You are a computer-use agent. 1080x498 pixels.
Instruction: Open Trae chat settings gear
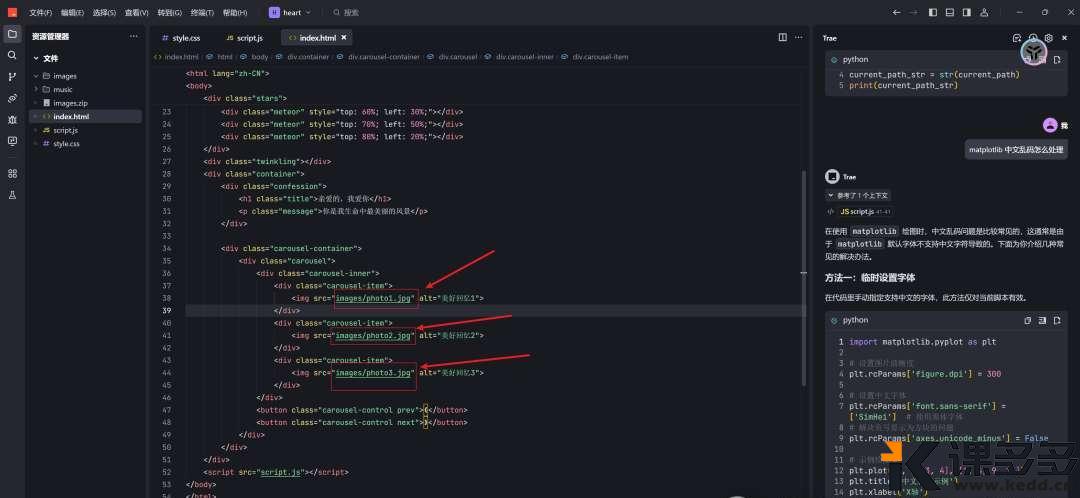1048,38
